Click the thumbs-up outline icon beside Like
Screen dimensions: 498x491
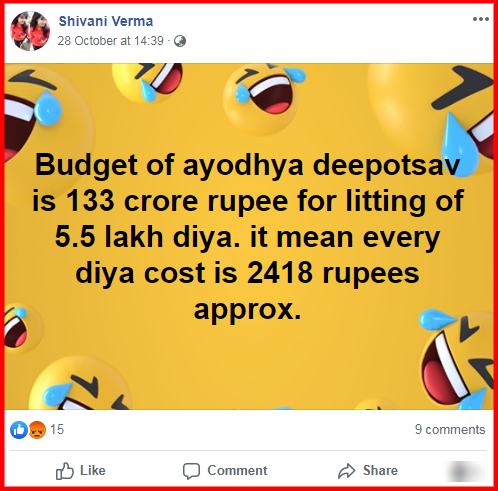point(65,471)
